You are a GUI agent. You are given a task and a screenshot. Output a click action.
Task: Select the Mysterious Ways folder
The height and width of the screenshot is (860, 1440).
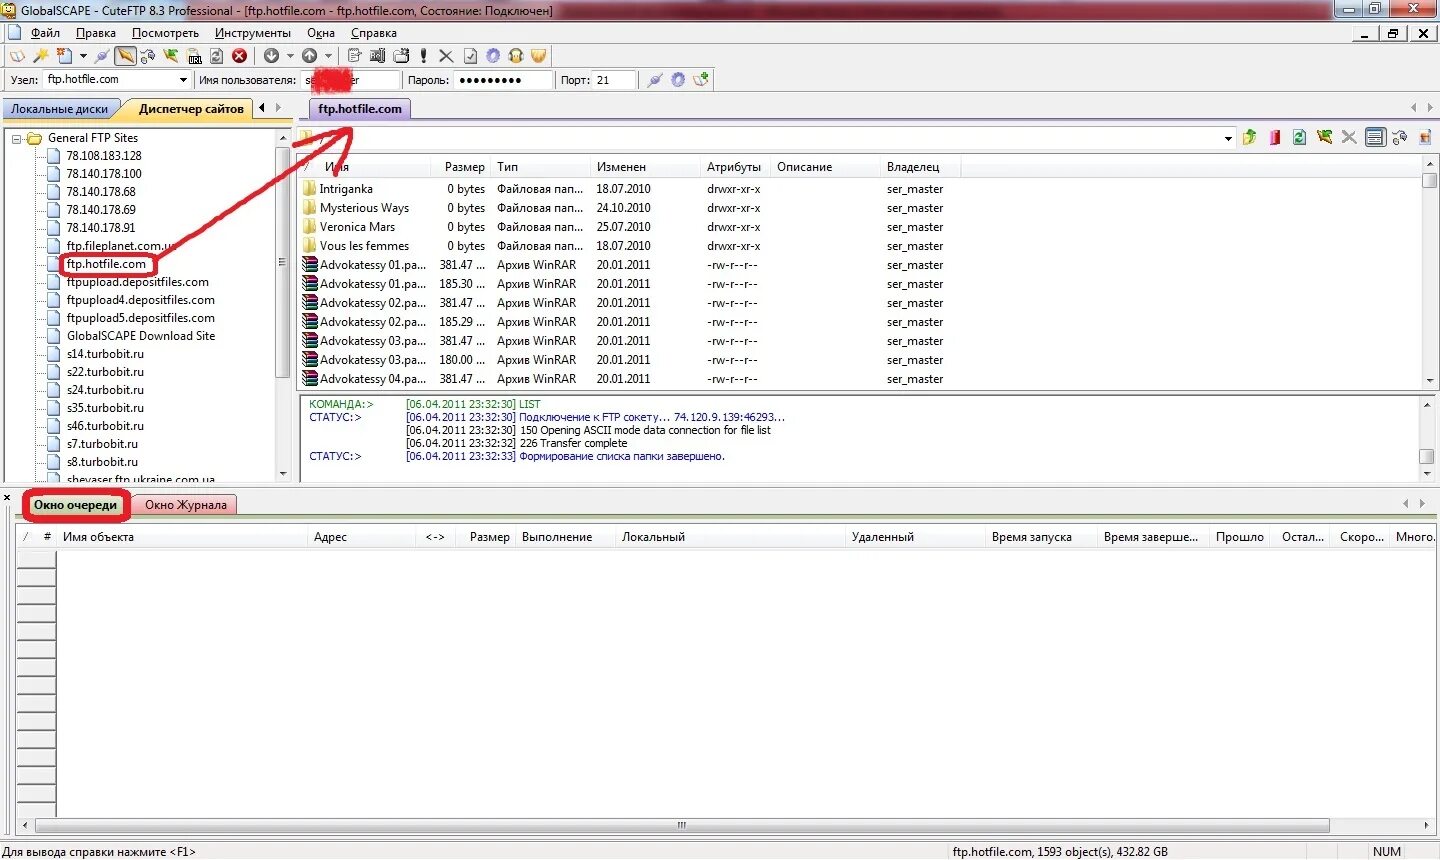coord(364,208)
